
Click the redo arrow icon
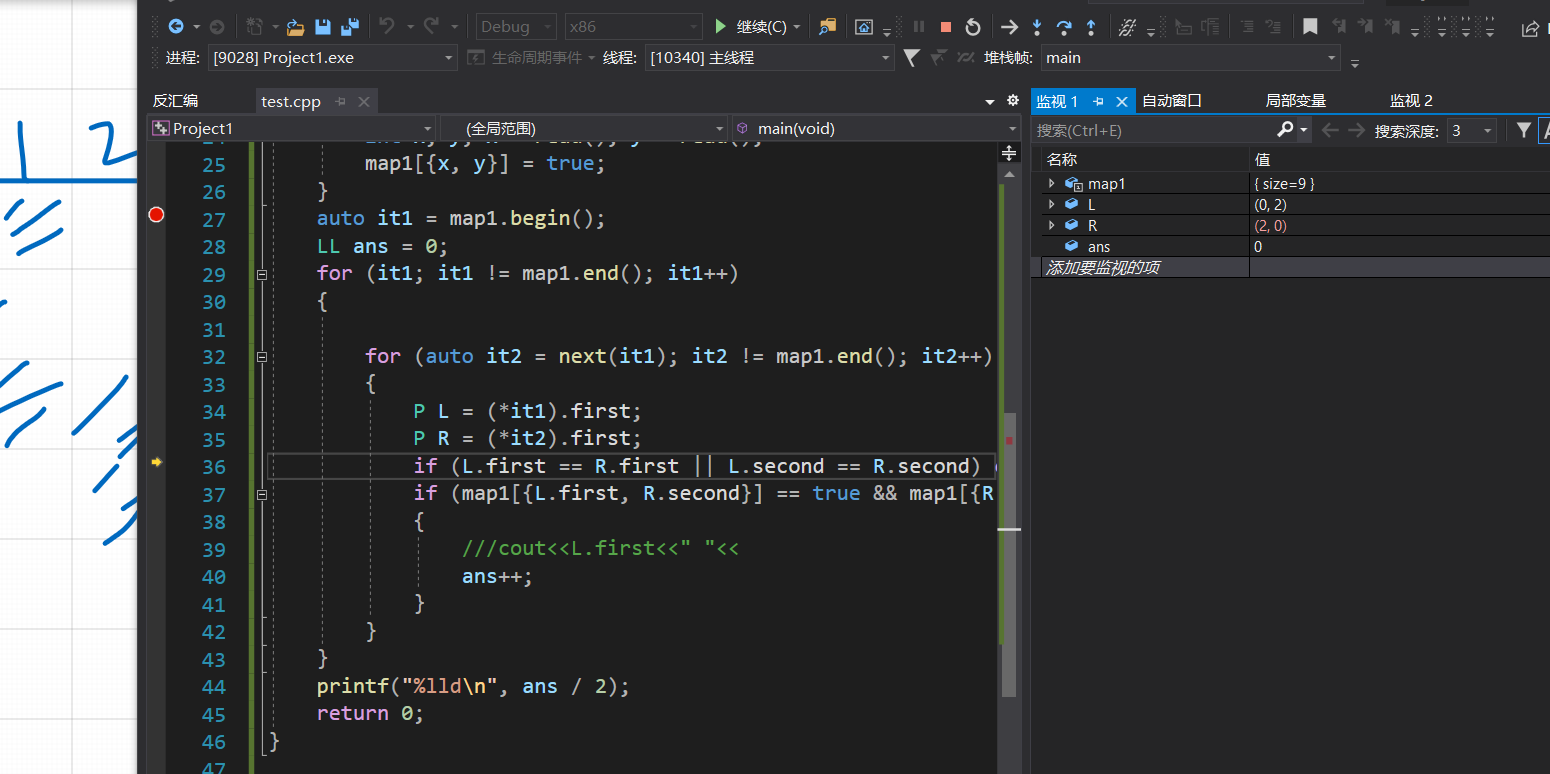pos(432,27)
